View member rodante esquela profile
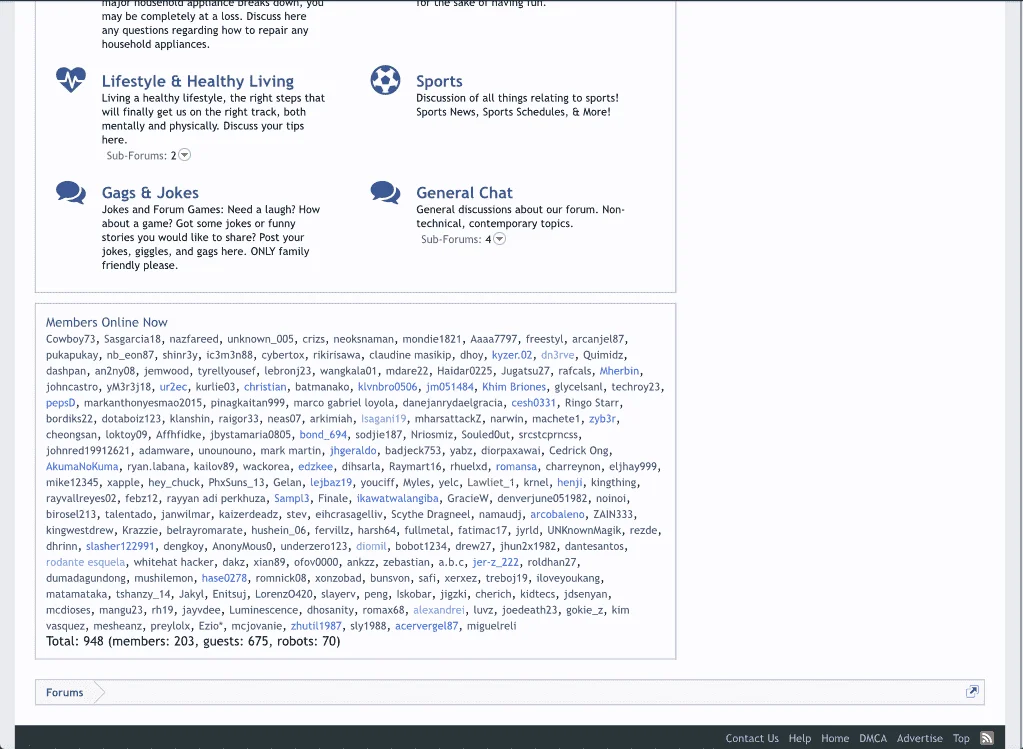The height and width of the screenshot is (749, 1023). [85, 562]
